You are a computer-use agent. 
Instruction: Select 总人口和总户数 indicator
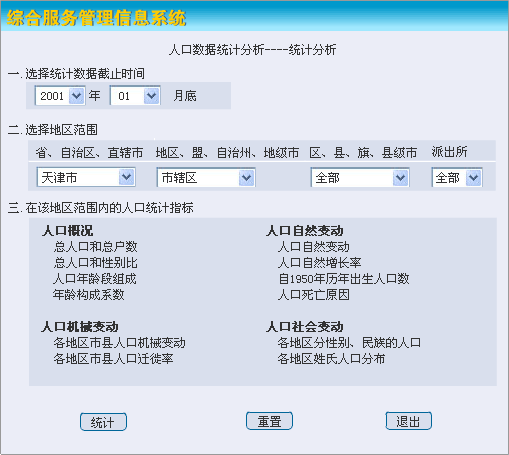tap(95, 247)
